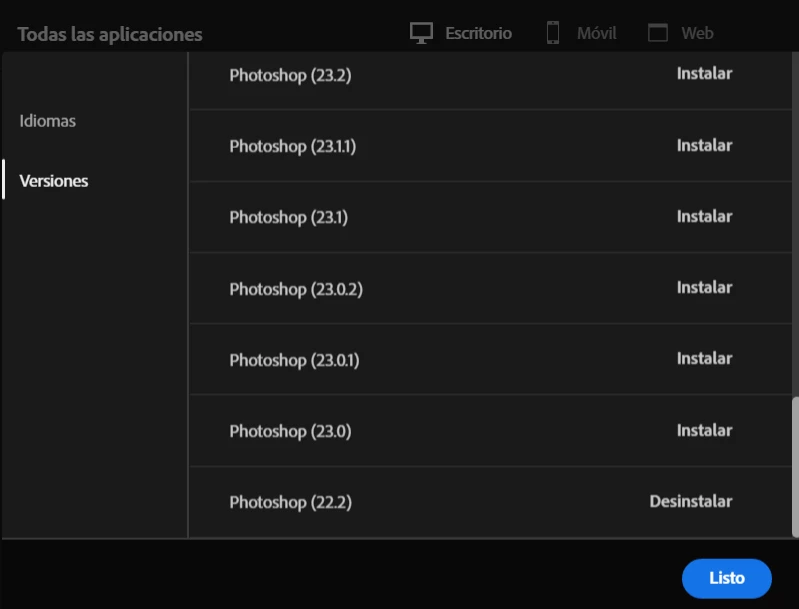Viewport: 799px width, 609px height.
Task: Install Photoshop (23.0)
Action: 704,430
